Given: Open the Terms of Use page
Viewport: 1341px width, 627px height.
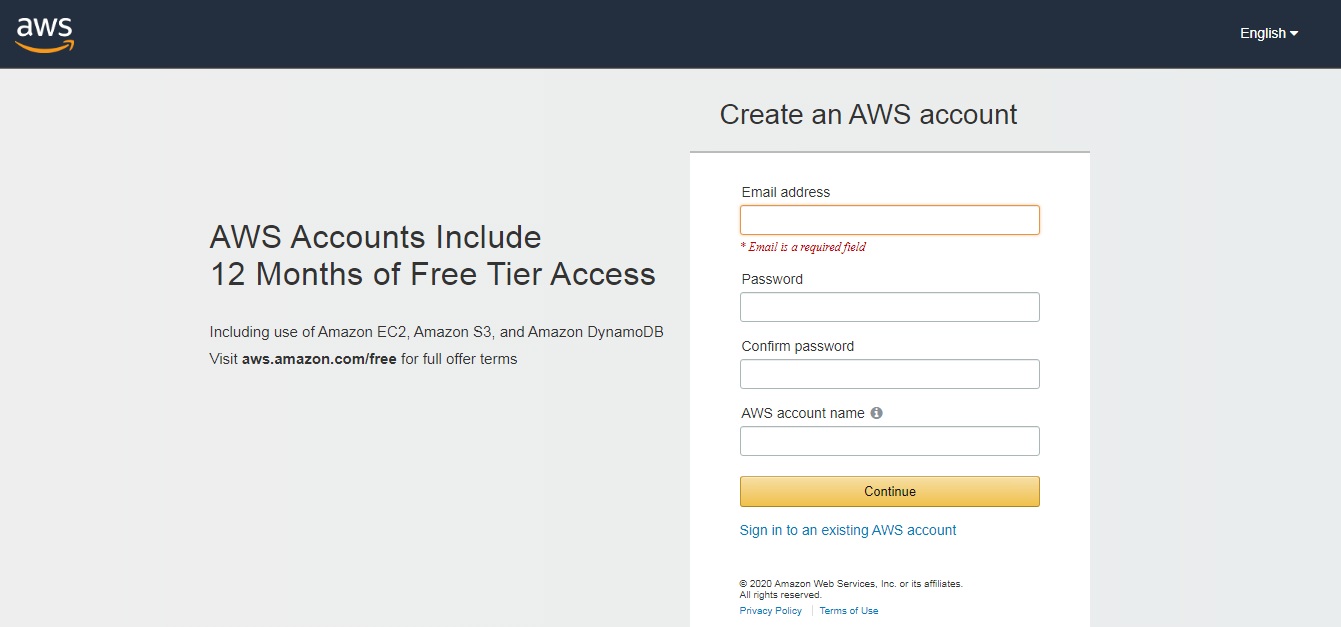Looking at the screenshot, I should point(848,610).
